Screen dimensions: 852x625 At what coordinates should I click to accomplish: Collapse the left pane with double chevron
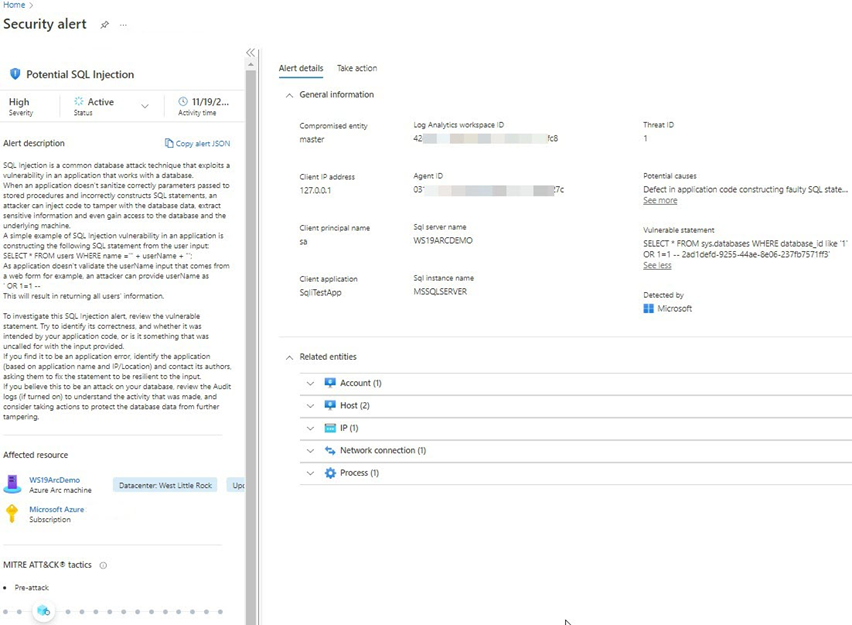250,53
